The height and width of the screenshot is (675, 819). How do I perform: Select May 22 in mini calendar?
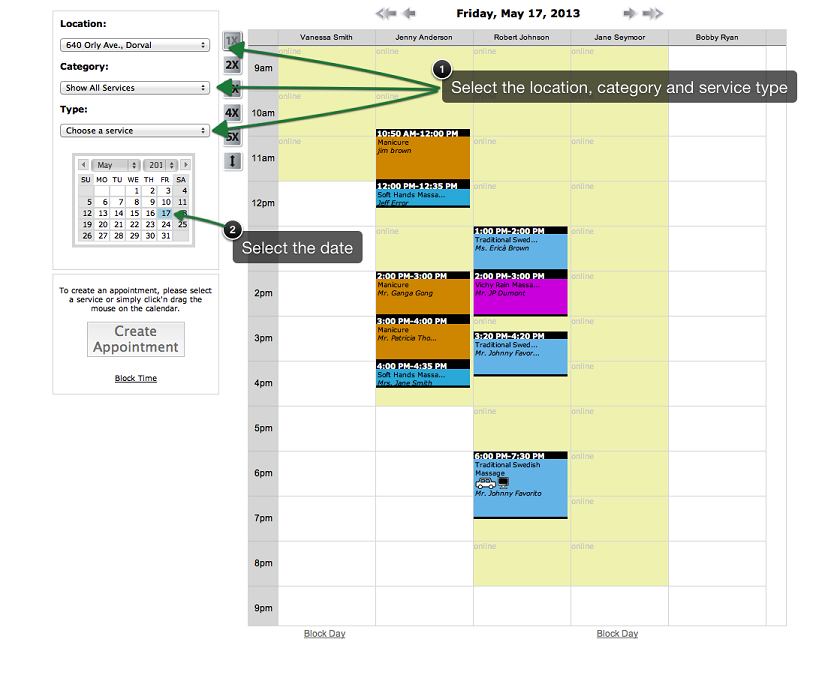point(134,225)
